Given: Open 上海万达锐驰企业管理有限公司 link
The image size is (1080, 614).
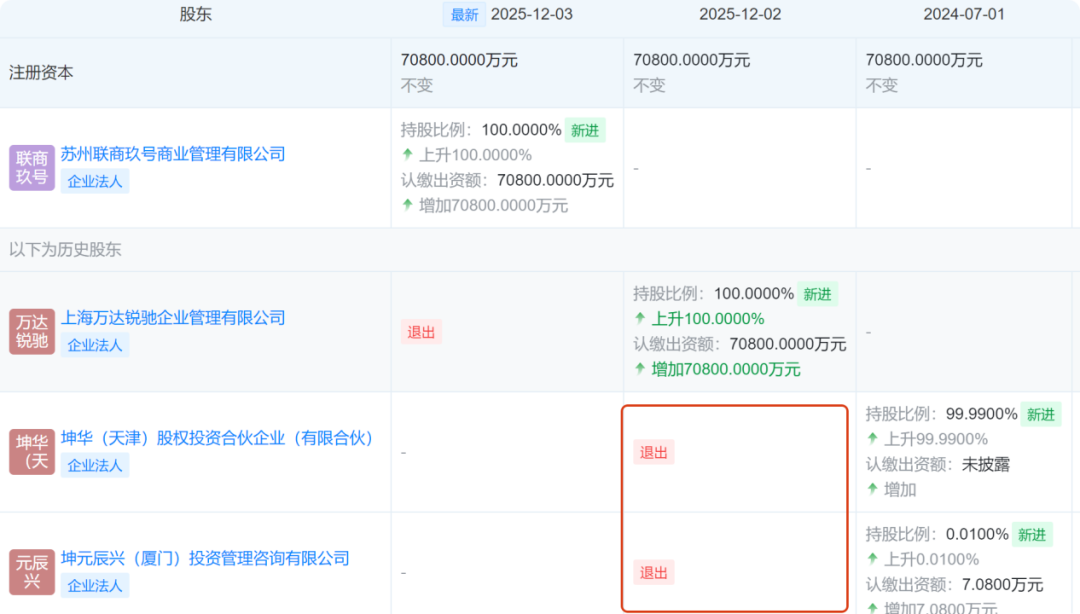Looking at the screenshot, I should pos(173,318).
